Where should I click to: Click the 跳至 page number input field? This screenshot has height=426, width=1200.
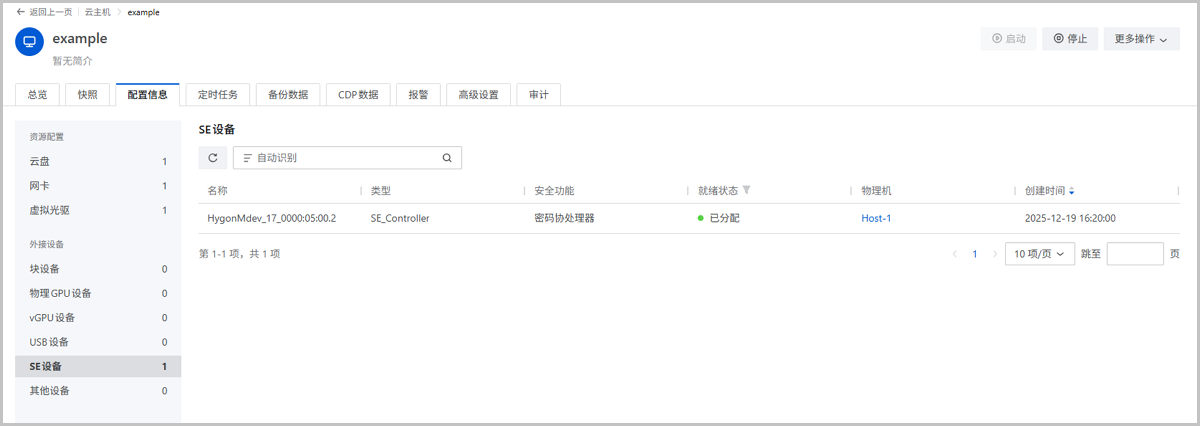tap(1135, 254)
